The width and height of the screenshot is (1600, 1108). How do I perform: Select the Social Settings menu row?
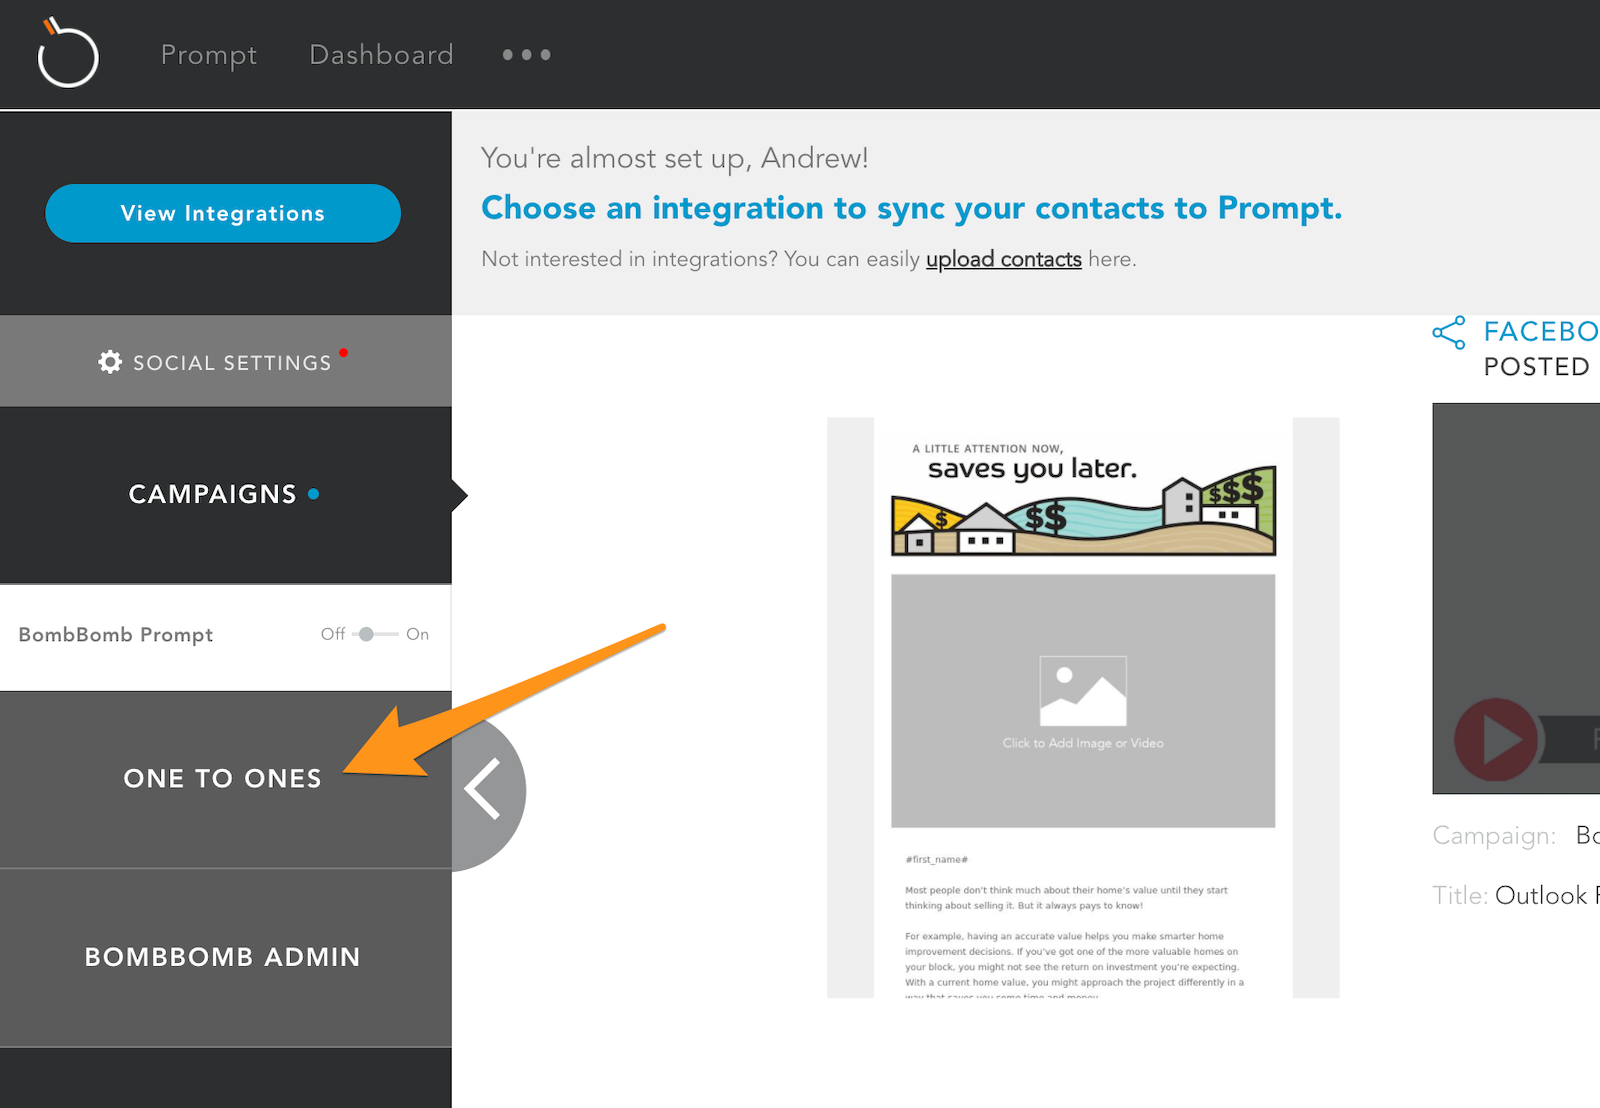click(226, 361)
